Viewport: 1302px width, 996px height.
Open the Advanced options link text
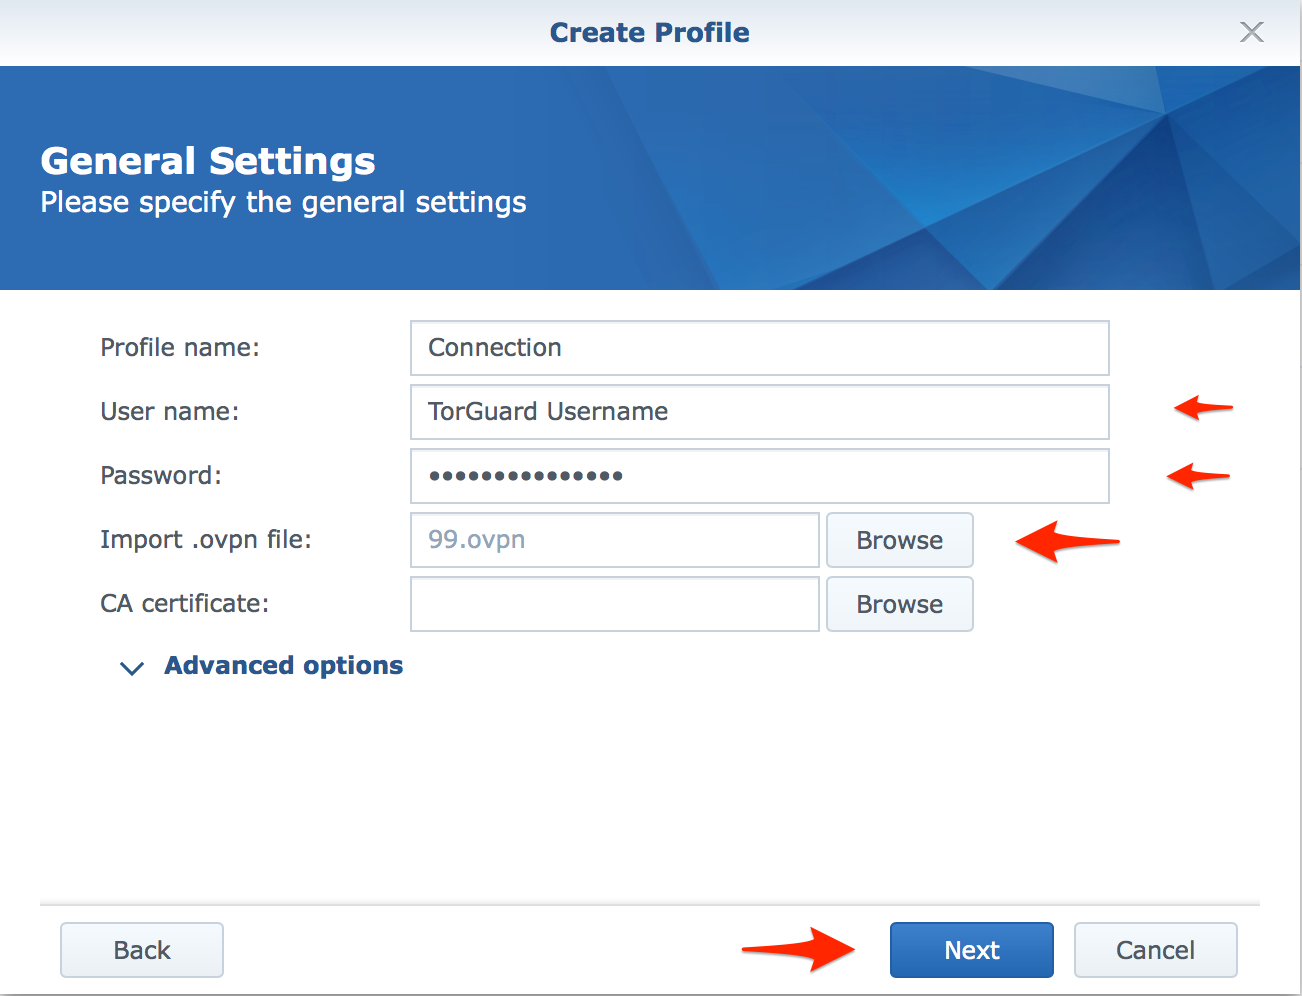pos(284,666)
